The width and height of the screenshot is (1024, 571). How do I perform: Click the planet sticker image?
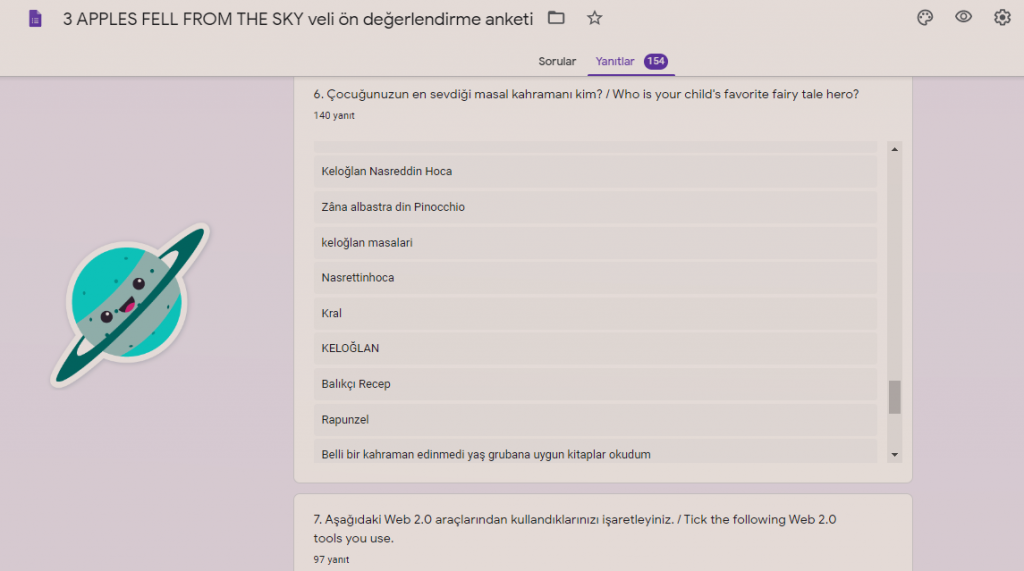coord(130,303)
